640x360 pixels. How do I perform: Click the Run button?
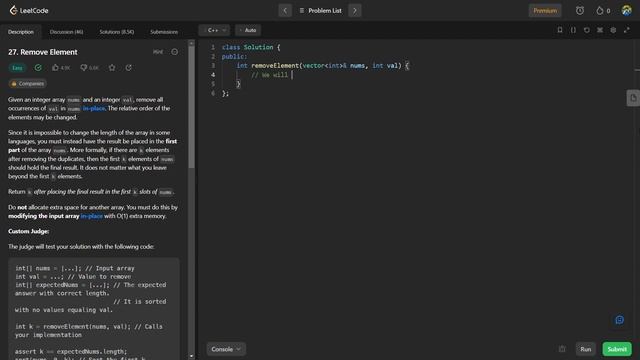(x=585, y=349)
